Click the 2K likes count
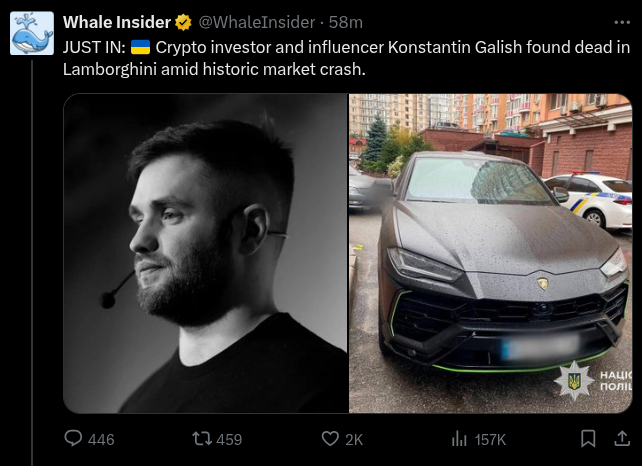642x466 pixels. point(354,439)
